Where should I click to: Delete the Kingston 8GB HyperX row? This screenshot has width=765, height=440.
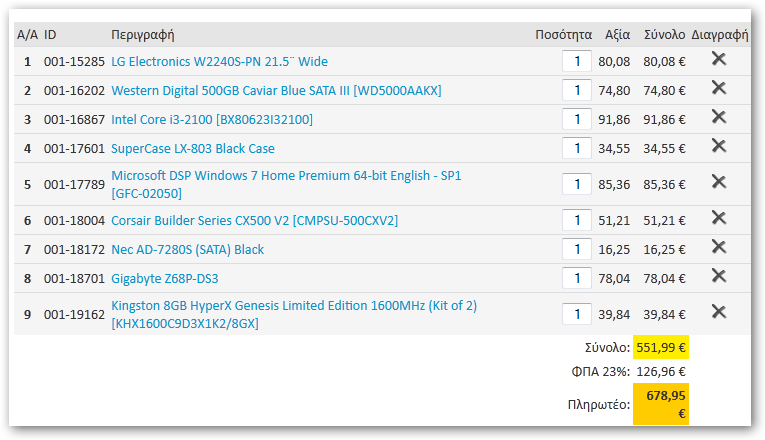(x=719, y=312)
